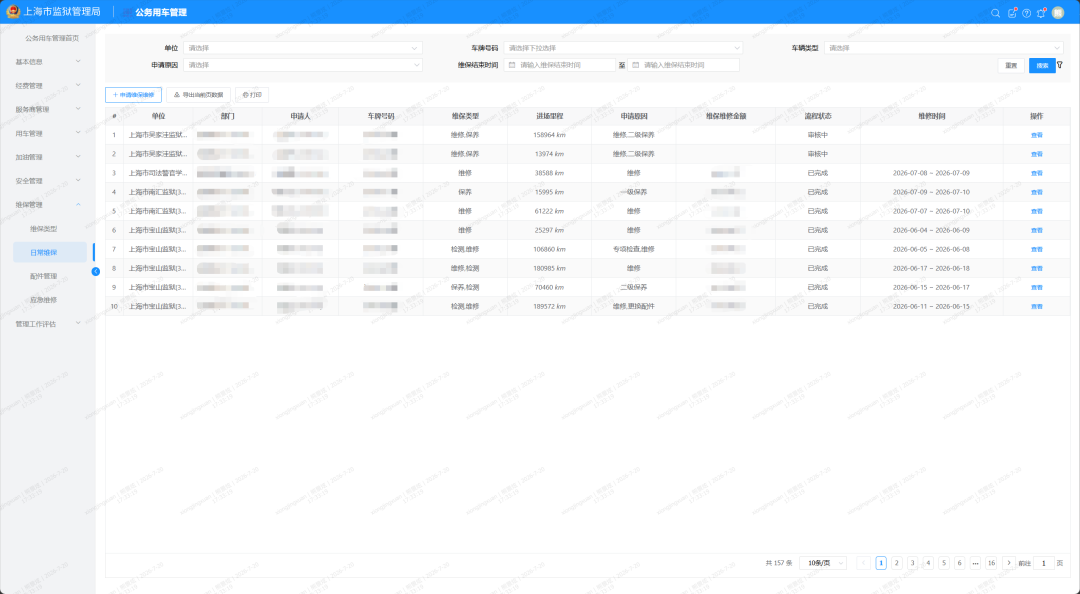
Task: Open the 车牌号码 dropdown
Action: (x=623, y=48)
